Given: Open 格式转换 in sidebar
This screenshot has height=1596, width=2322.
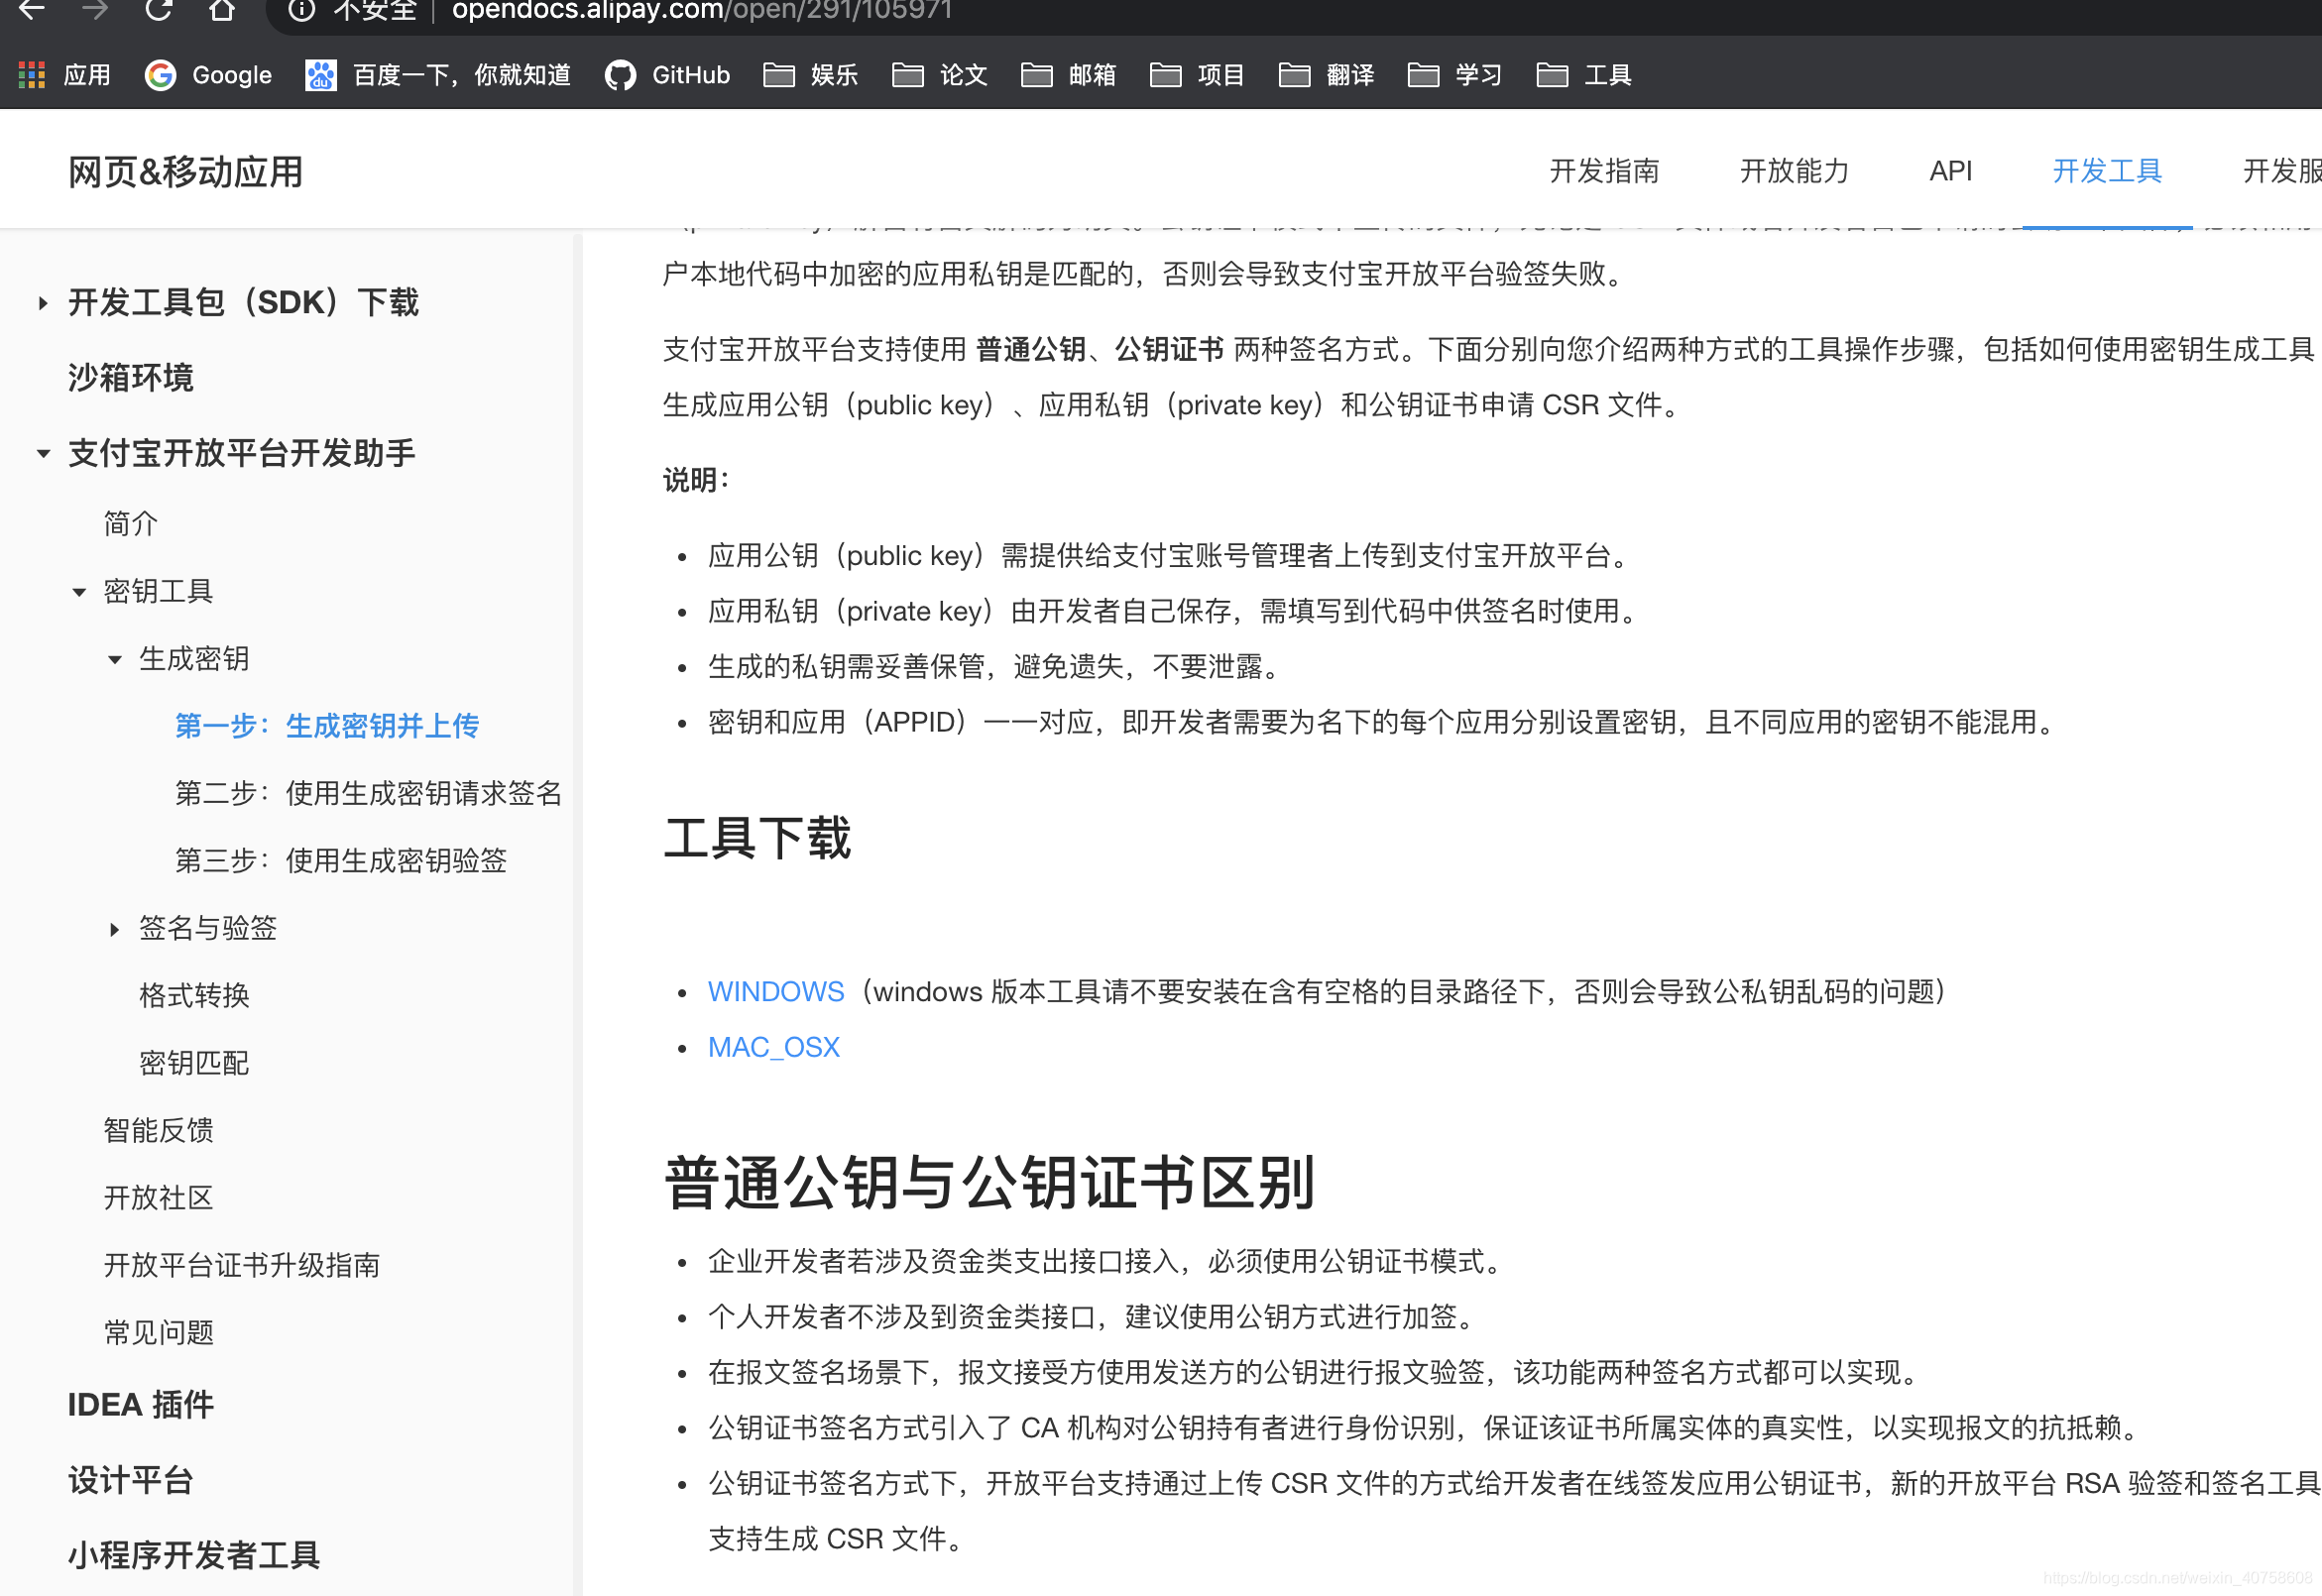Looking at the screenshot, I should (194, 995).
